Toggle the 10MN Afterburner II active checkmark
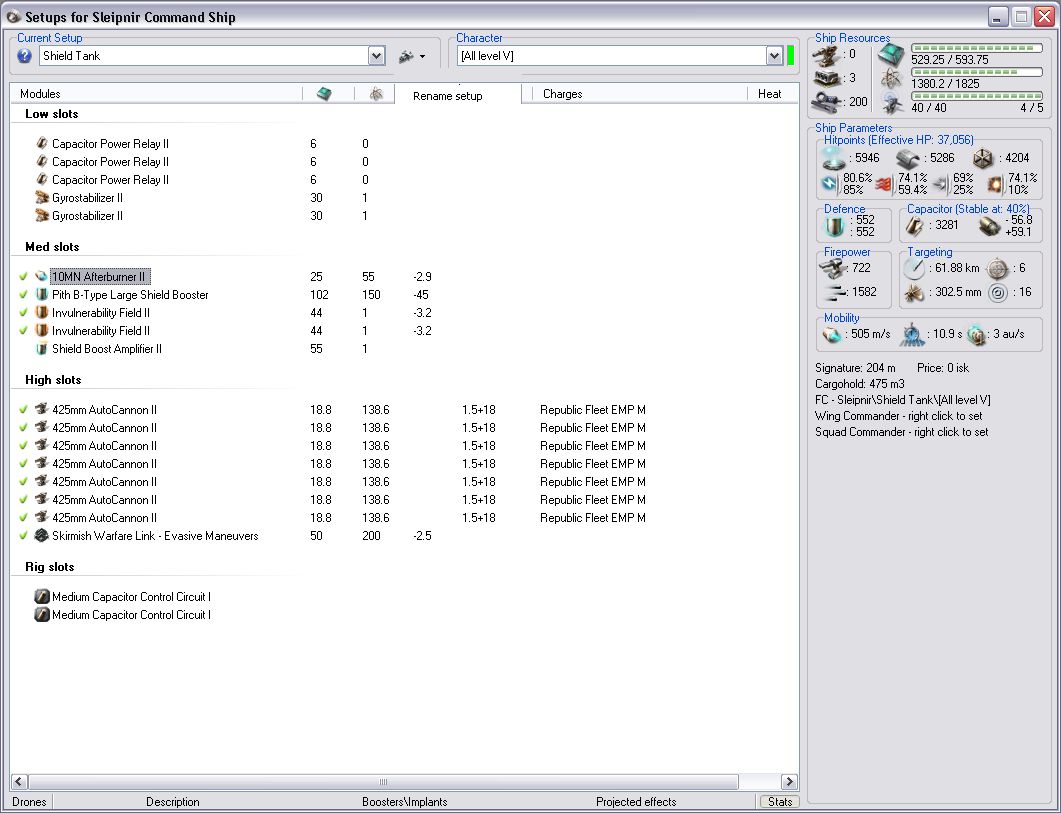Image resolution: width=1061 pixels, height=813 pixels. (x=23, y=276)
